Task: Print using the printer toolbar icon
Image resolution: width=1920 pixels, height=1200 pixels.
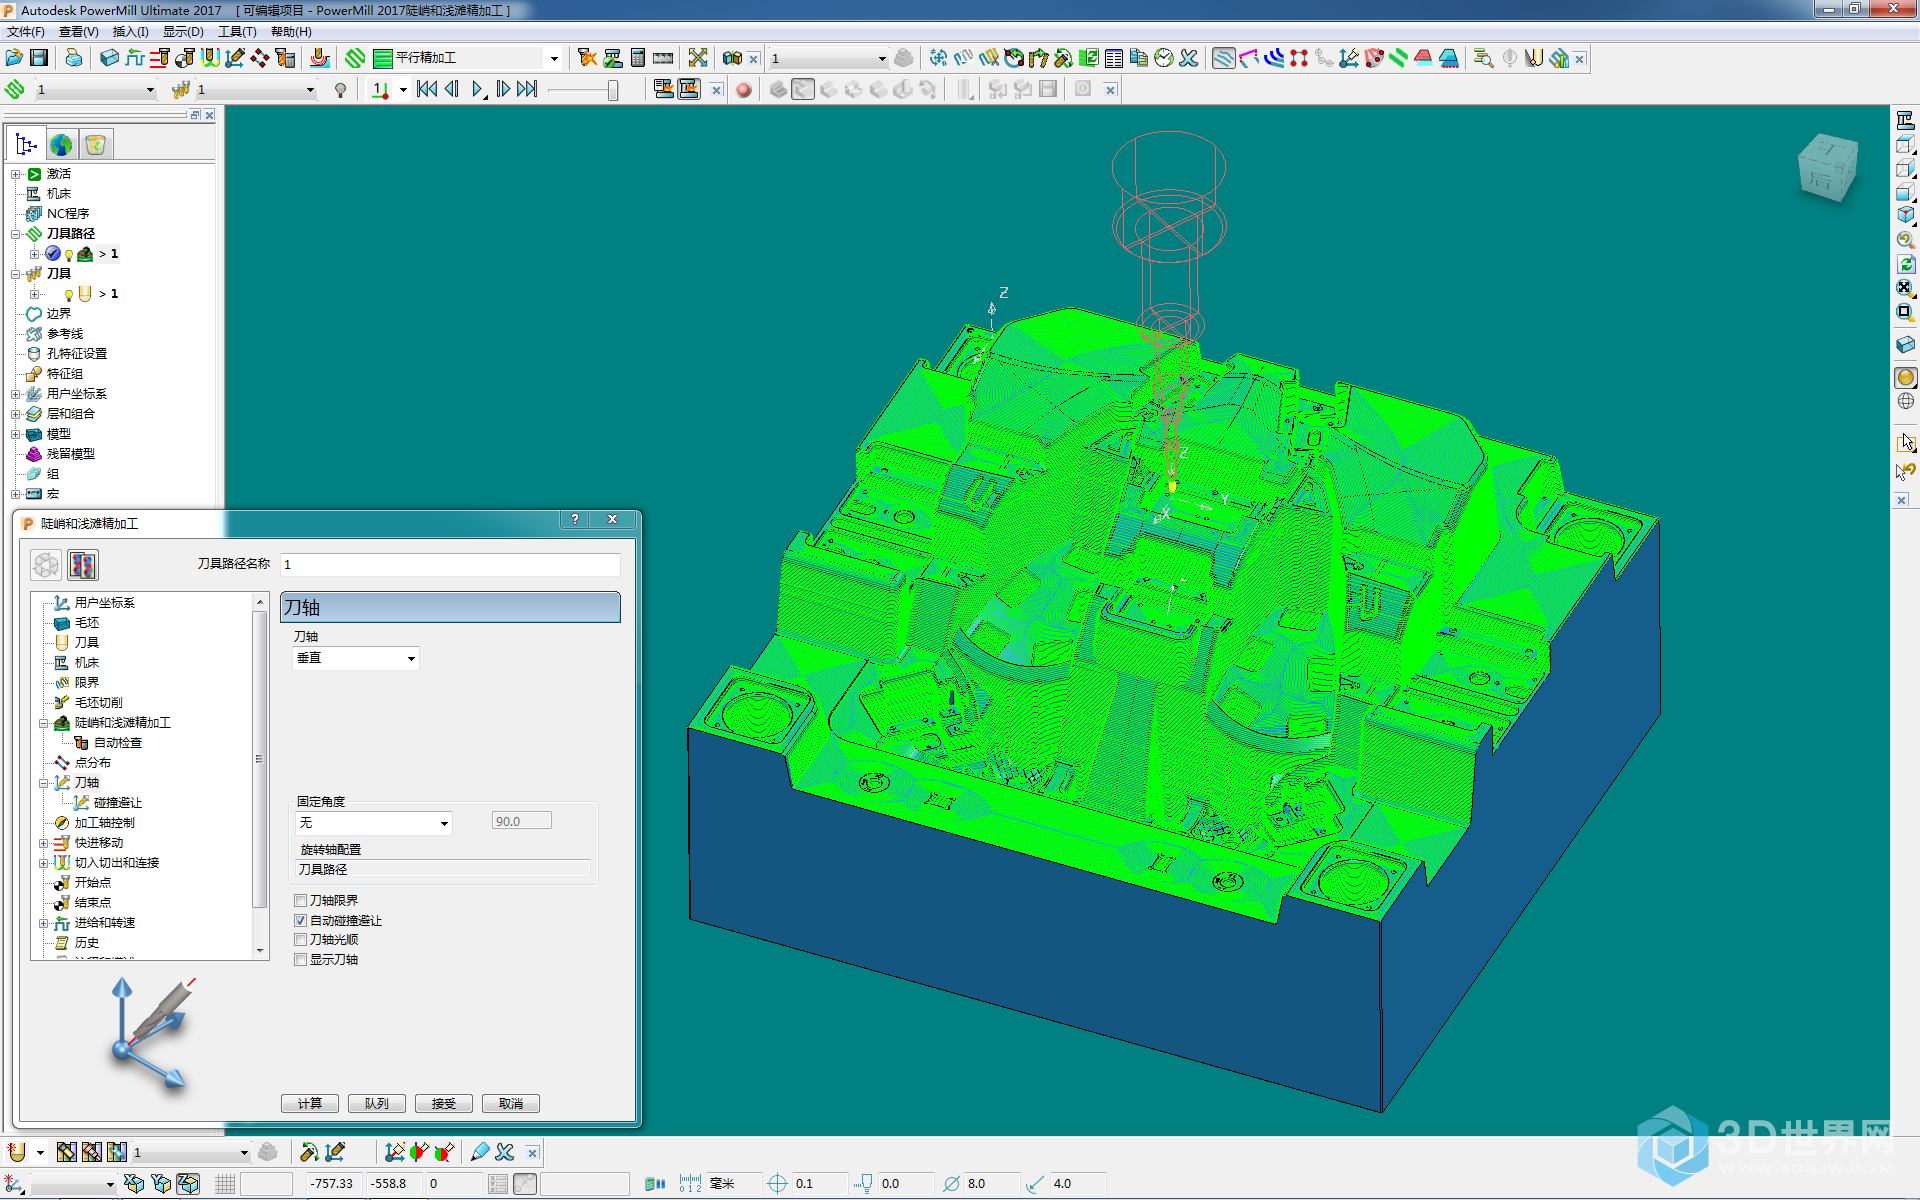Action: click(x=74, y=58)
